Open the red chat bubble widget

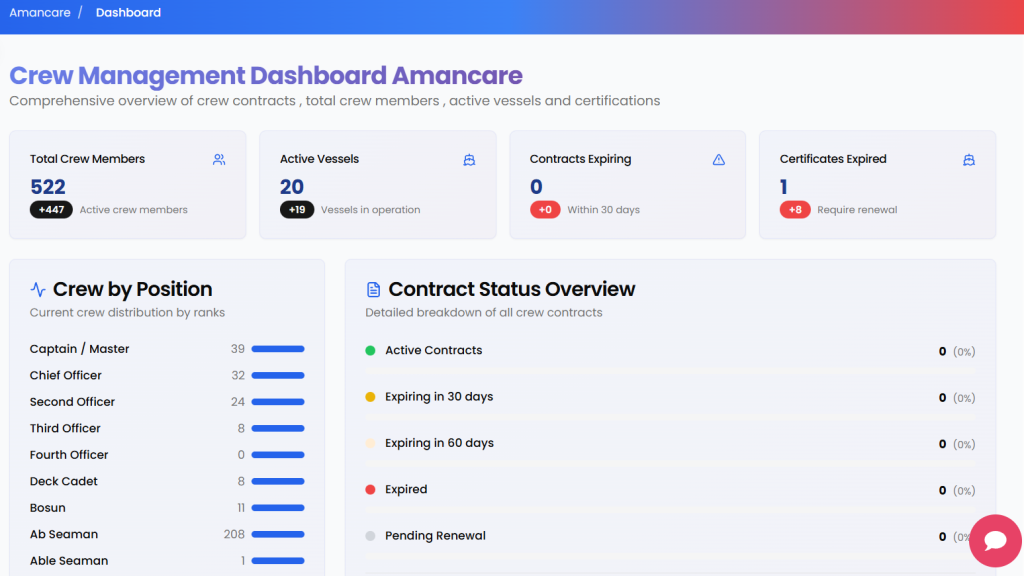(x=995, y=541)
